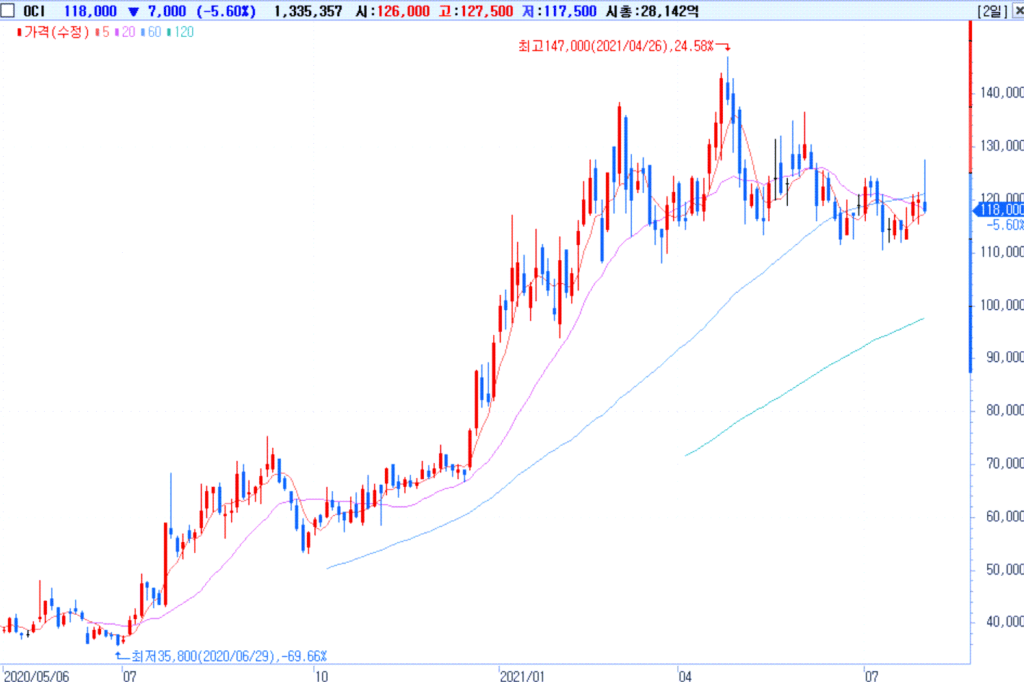
Task: Click the down arrow beside 7,000 change
Action: [x=132, y=11]
